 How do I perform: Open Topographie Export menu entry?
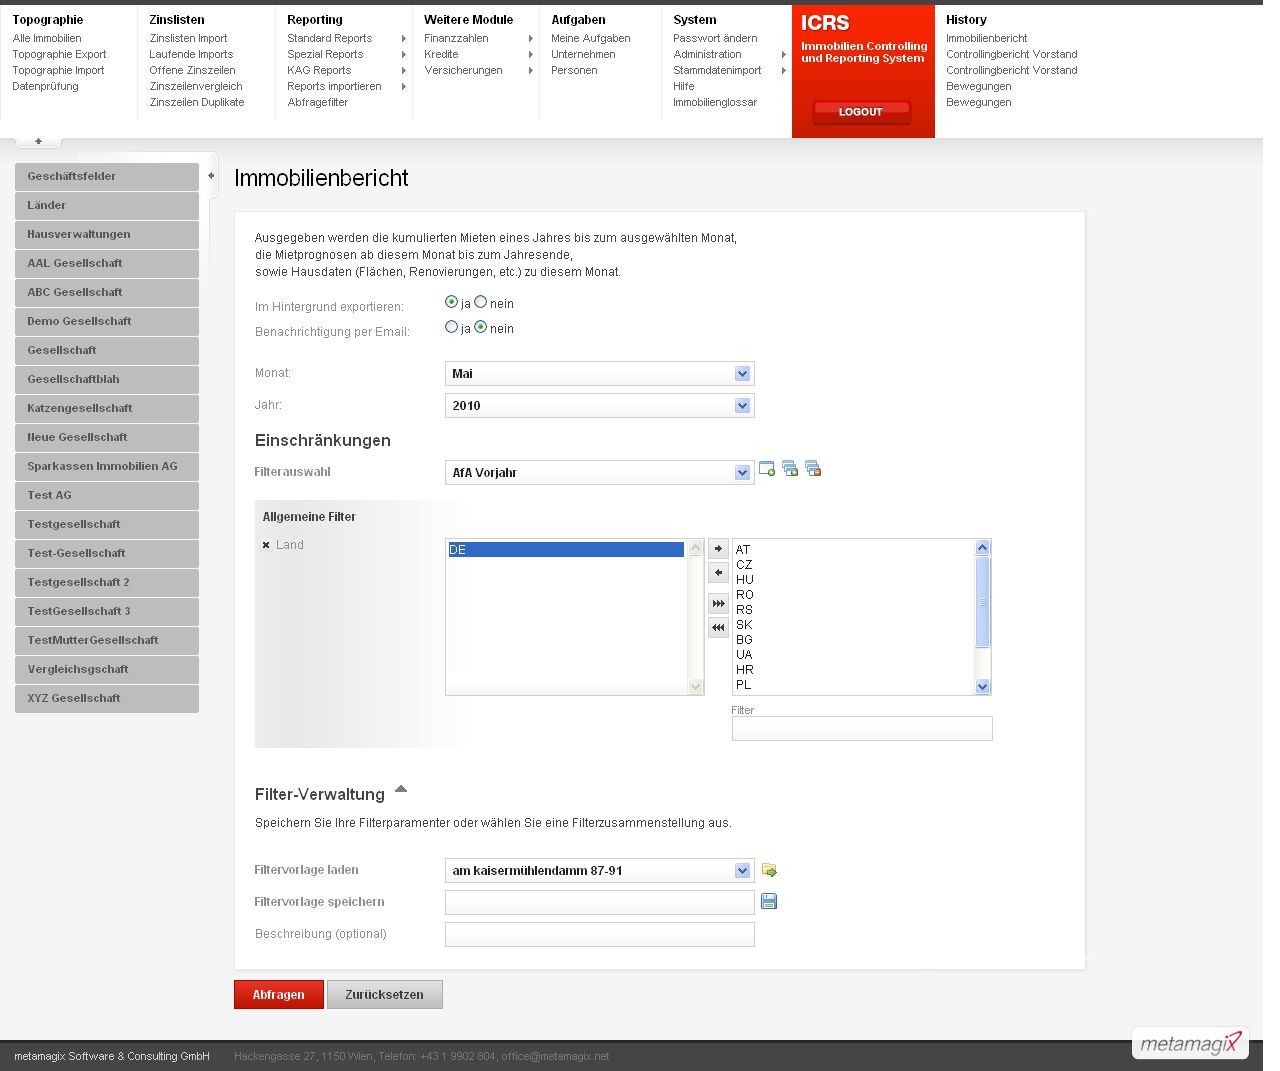(59, 54)
